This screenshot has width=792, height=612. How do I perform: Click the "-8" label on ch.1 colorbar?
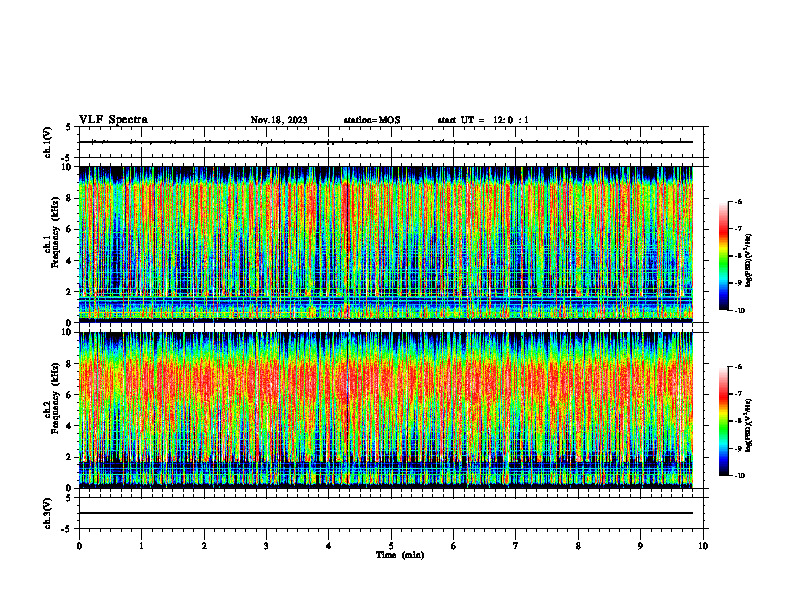tap(738, 256)
